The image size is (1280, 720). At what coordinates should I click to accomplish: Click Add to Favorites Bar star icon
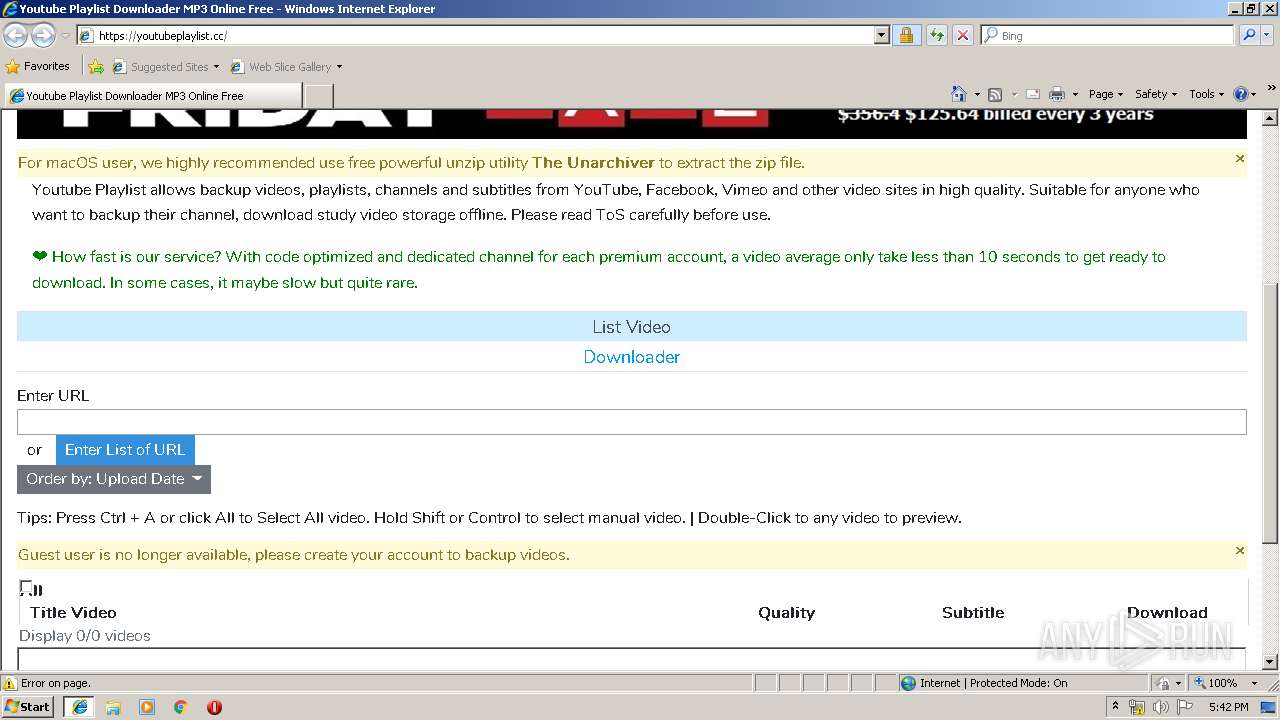pos(96,67)
